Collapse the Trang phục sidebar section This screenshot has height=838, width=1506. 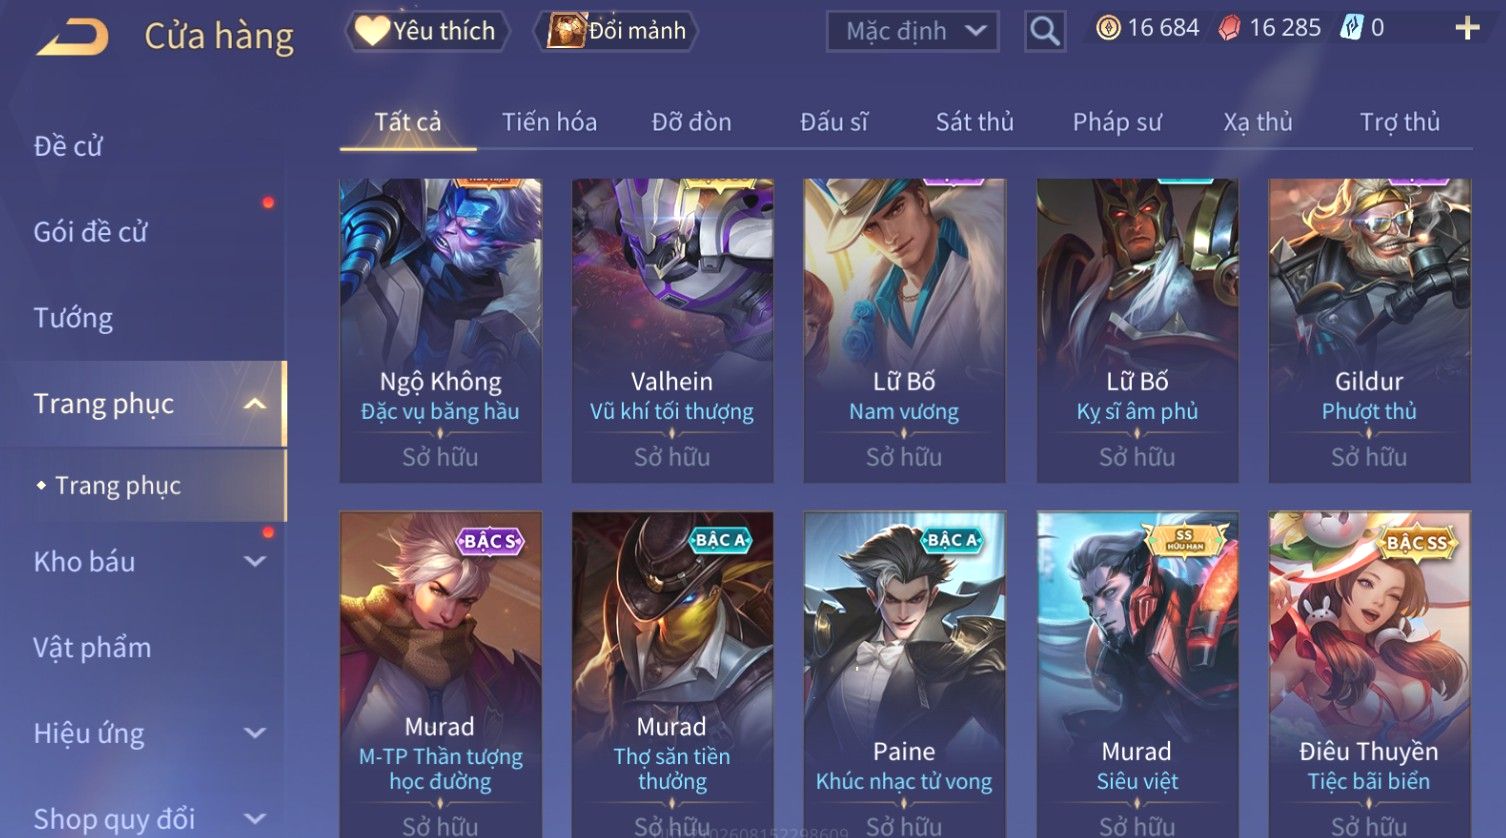coord(255,404)
